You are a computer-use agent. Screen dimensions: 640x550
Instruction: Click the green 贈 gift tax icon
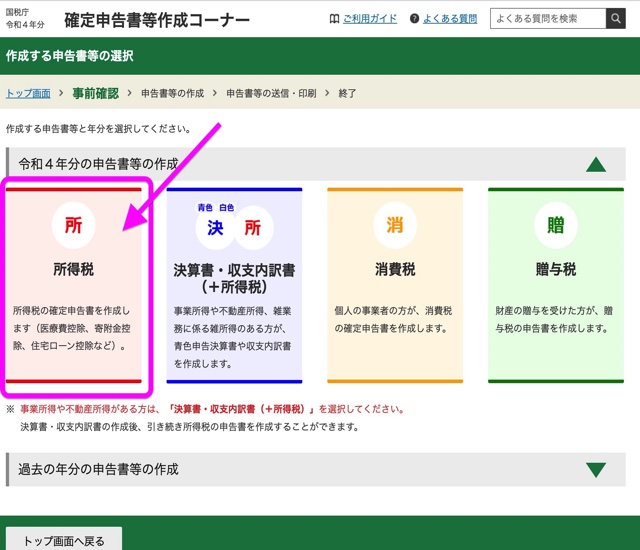click(x=555, y=225)
